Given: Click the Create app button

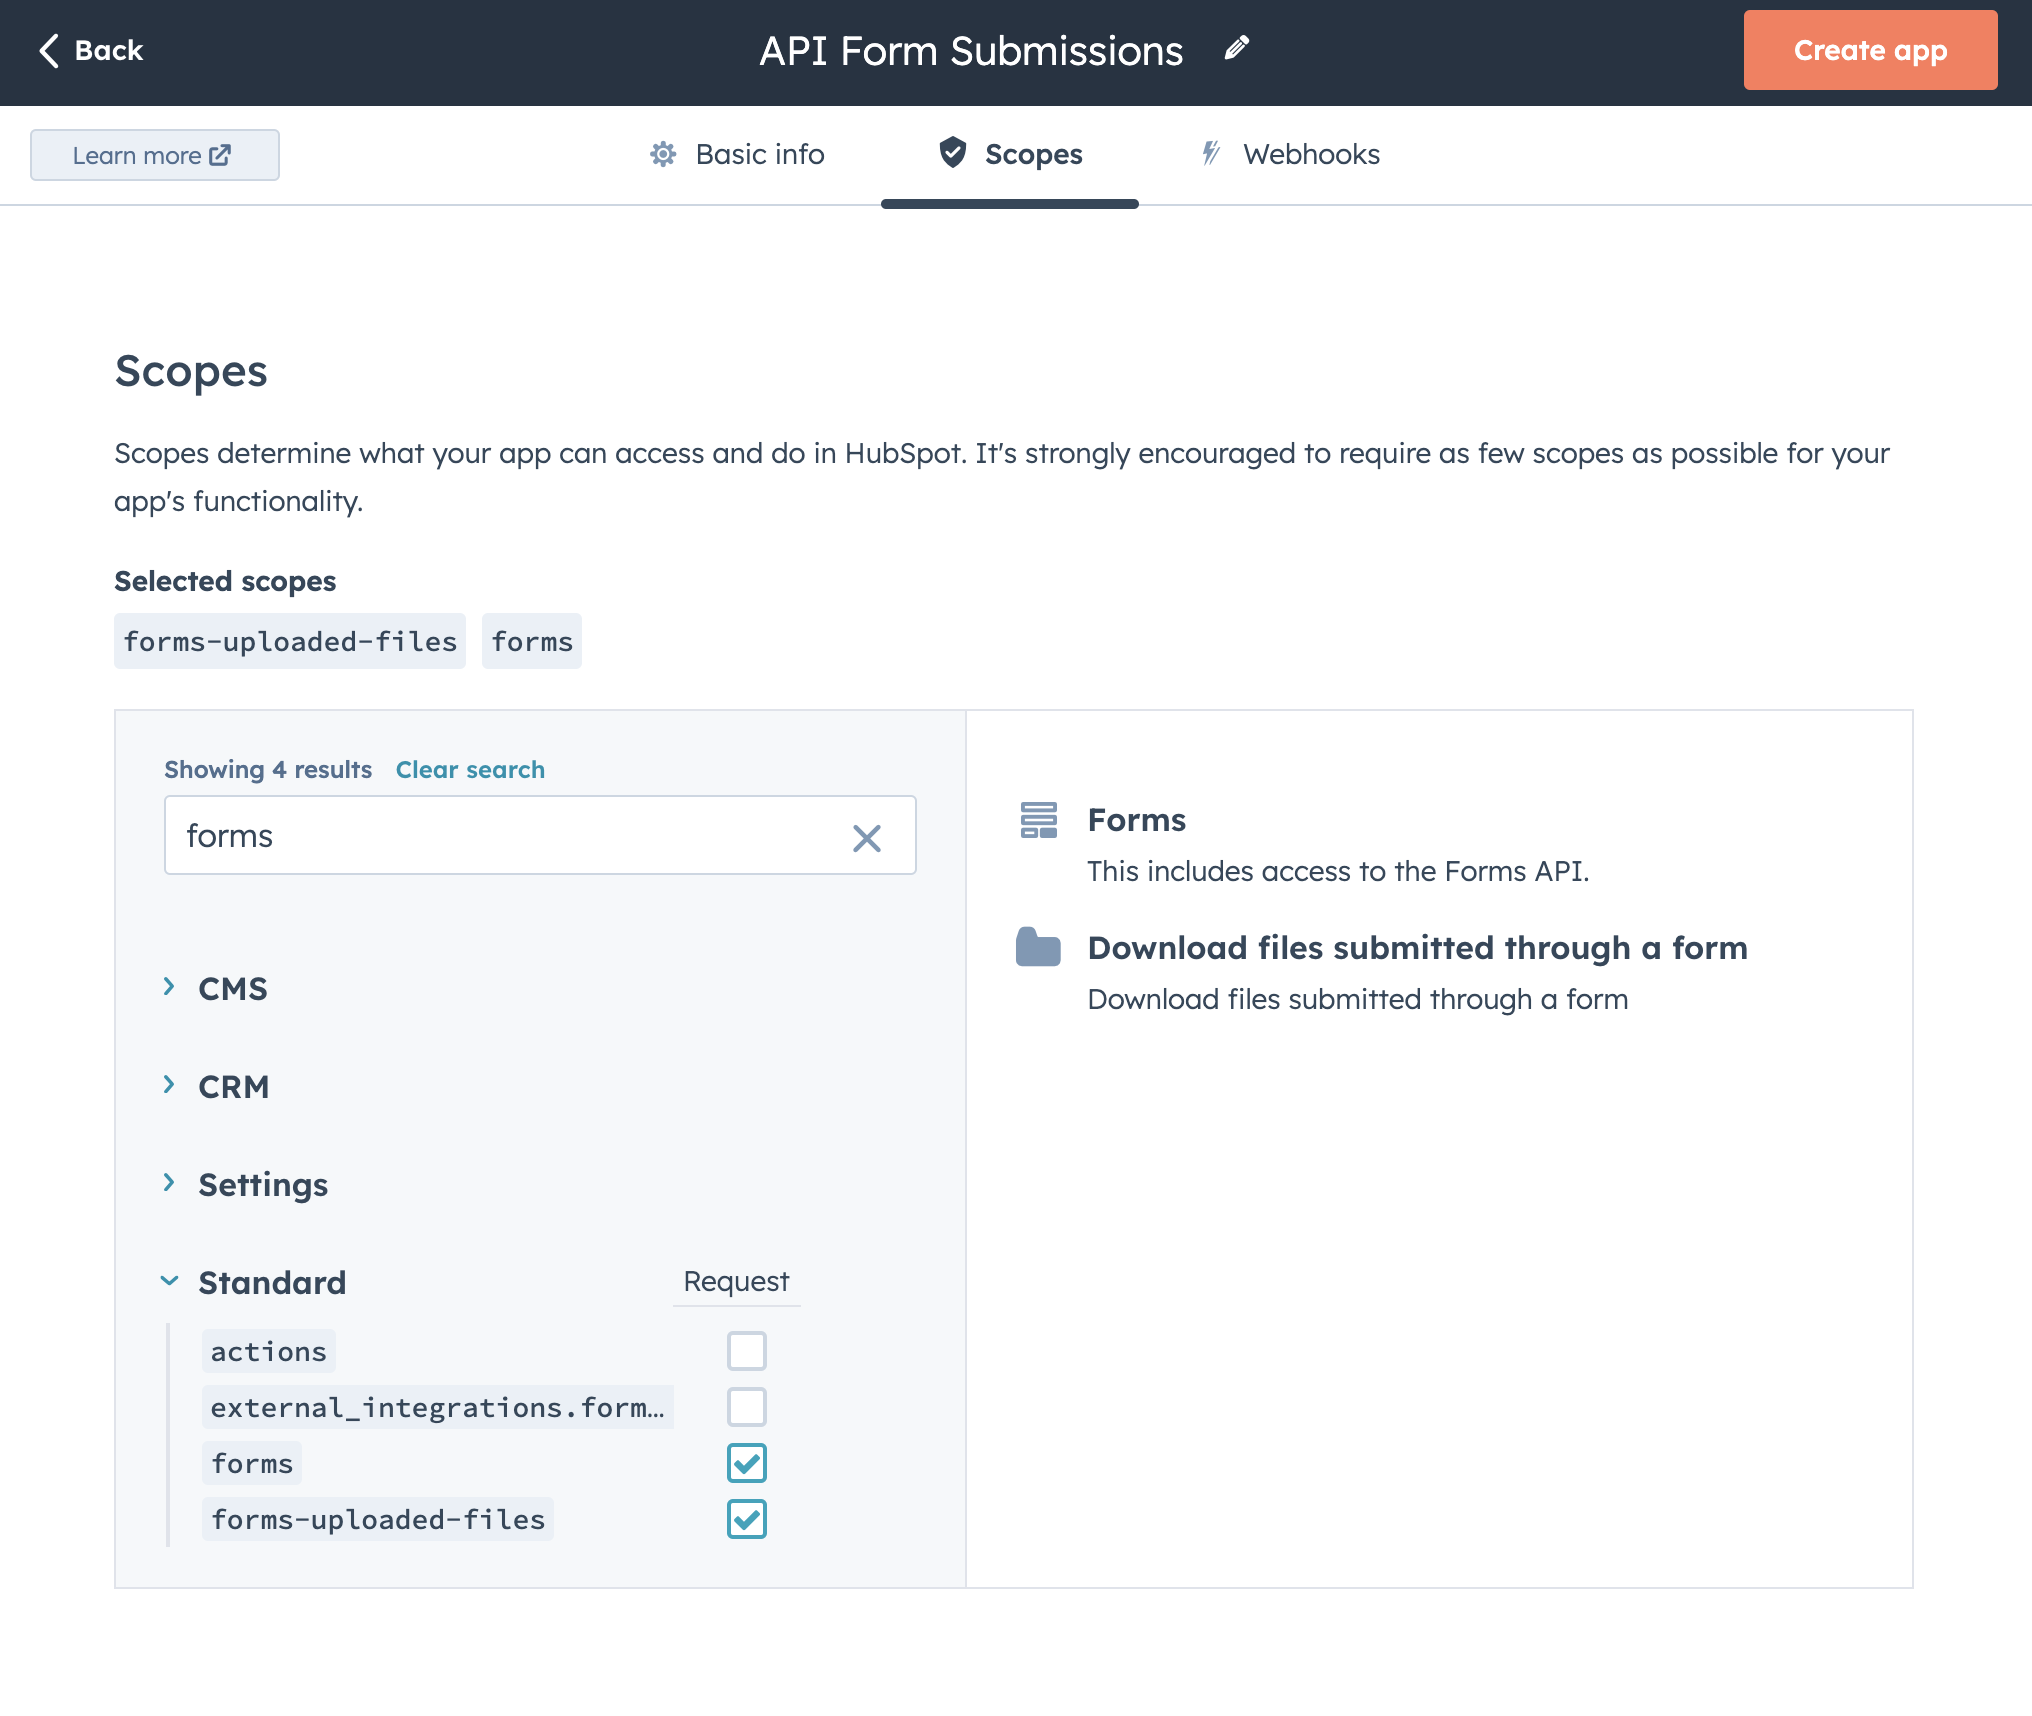Looking at the screenshot, I should (x=1869, y=49).
